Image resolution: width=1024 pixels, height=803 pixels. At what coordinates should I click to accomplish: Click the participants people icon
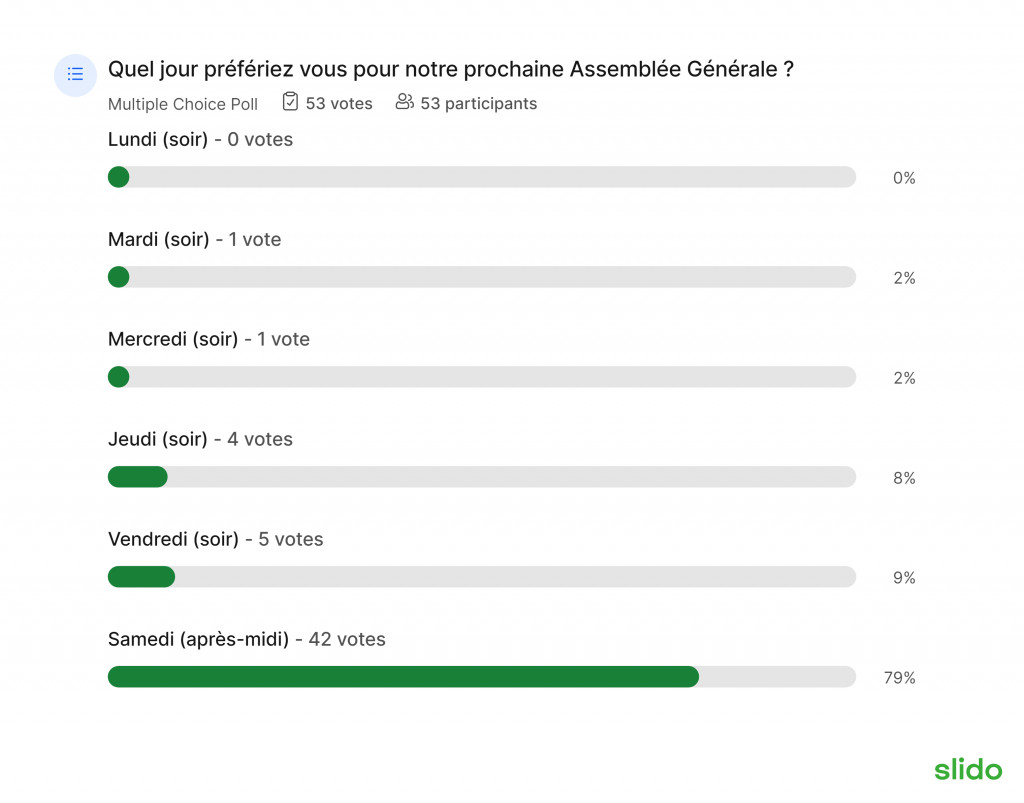404,102
